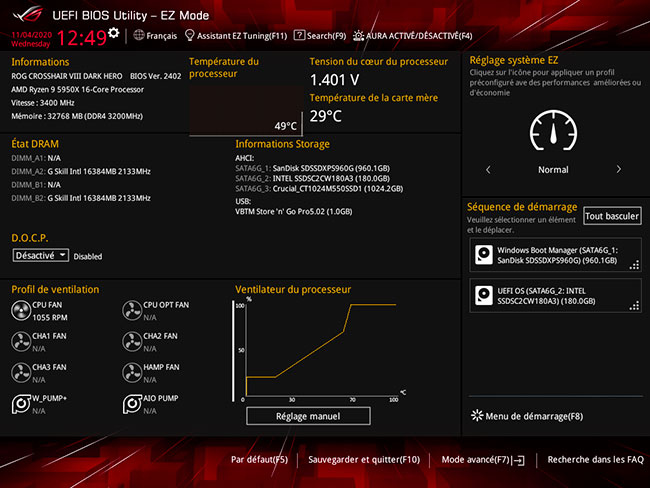The image size is (650, 488).
Task: Open Recherche dans les FAQ link
Action: pos(595,460)
